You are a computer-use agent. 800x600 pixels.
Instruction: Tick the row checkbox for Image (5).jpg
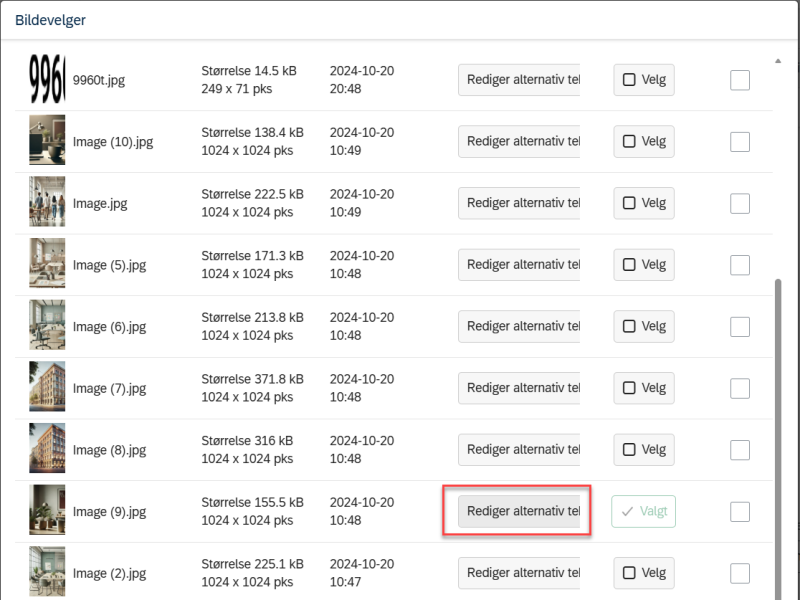[740, 265]
